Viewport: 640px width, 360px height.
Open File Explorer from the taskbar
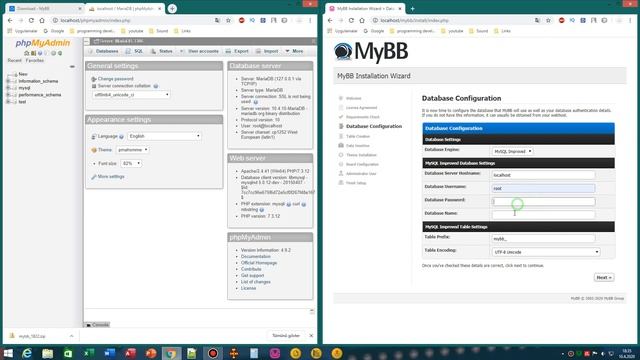(47, 353)
